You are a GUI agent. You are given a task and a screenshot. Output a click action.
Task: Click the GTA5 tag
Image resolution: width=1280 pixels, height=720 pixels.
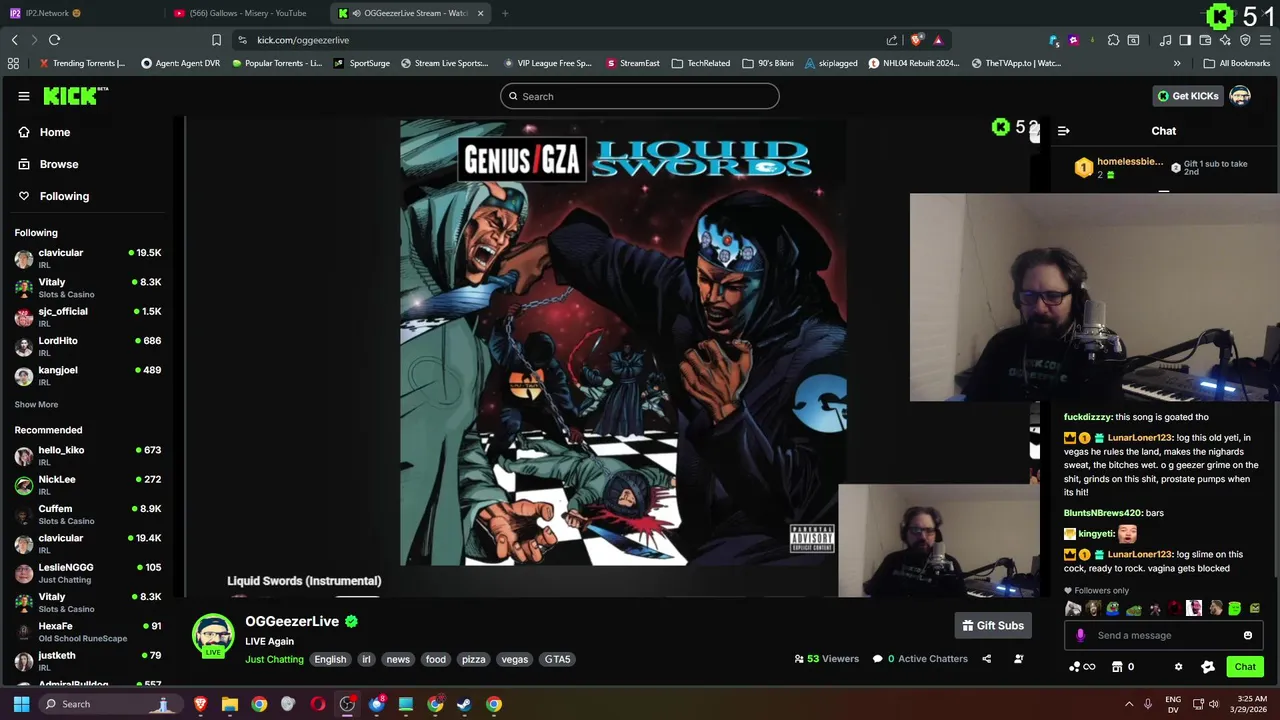[557, 660]
